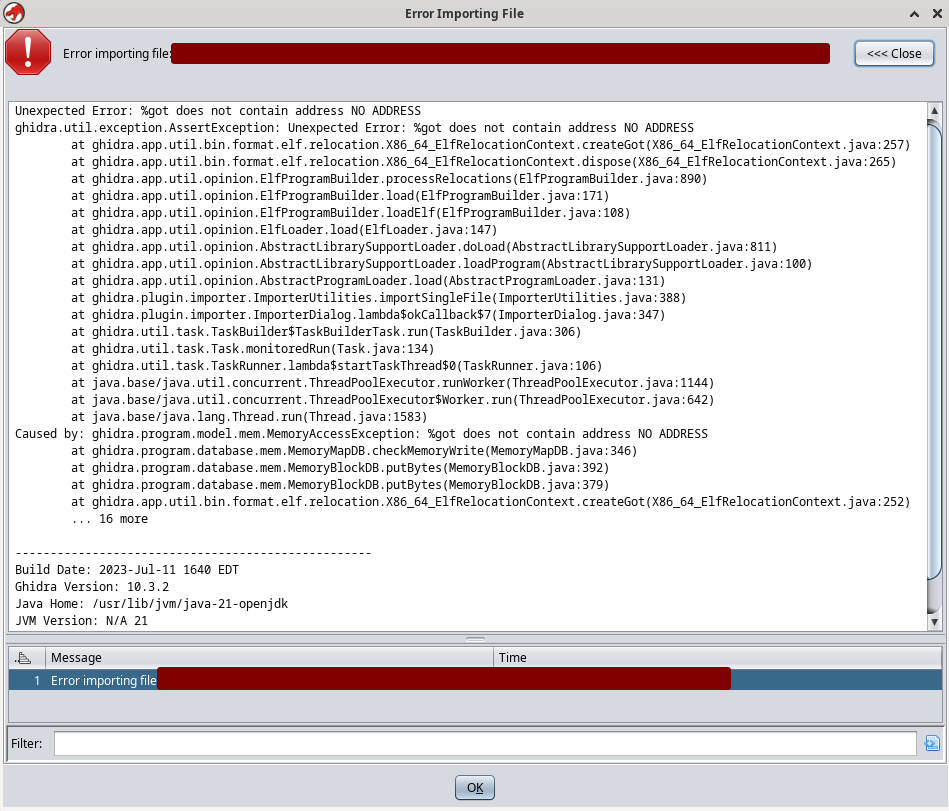
Task: Click the window shade arrow in the title bar
Action: point(912,13)
